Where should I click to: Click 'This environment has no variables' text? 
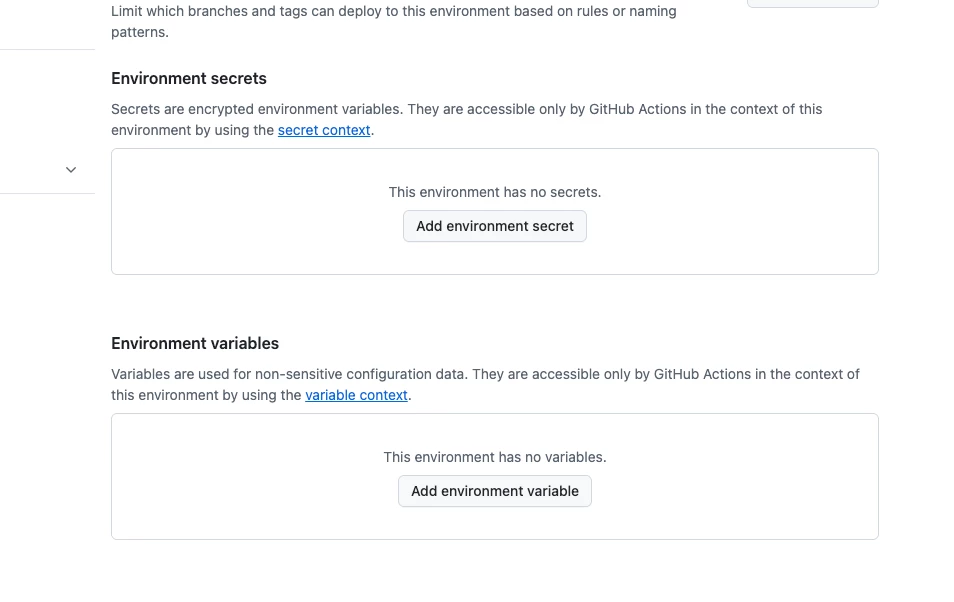[495, 457]
